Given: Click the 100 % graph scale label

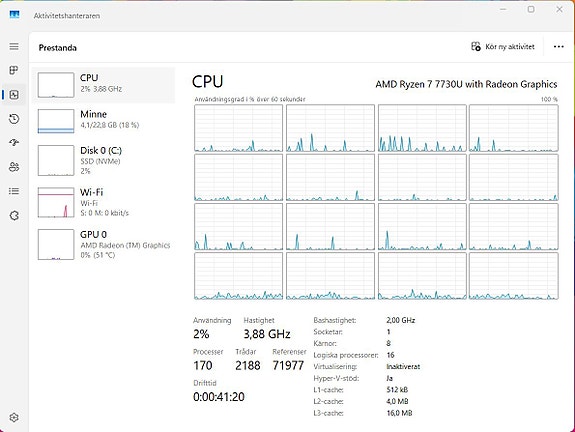Looking at the screenshot, I should tap(549, 99).
